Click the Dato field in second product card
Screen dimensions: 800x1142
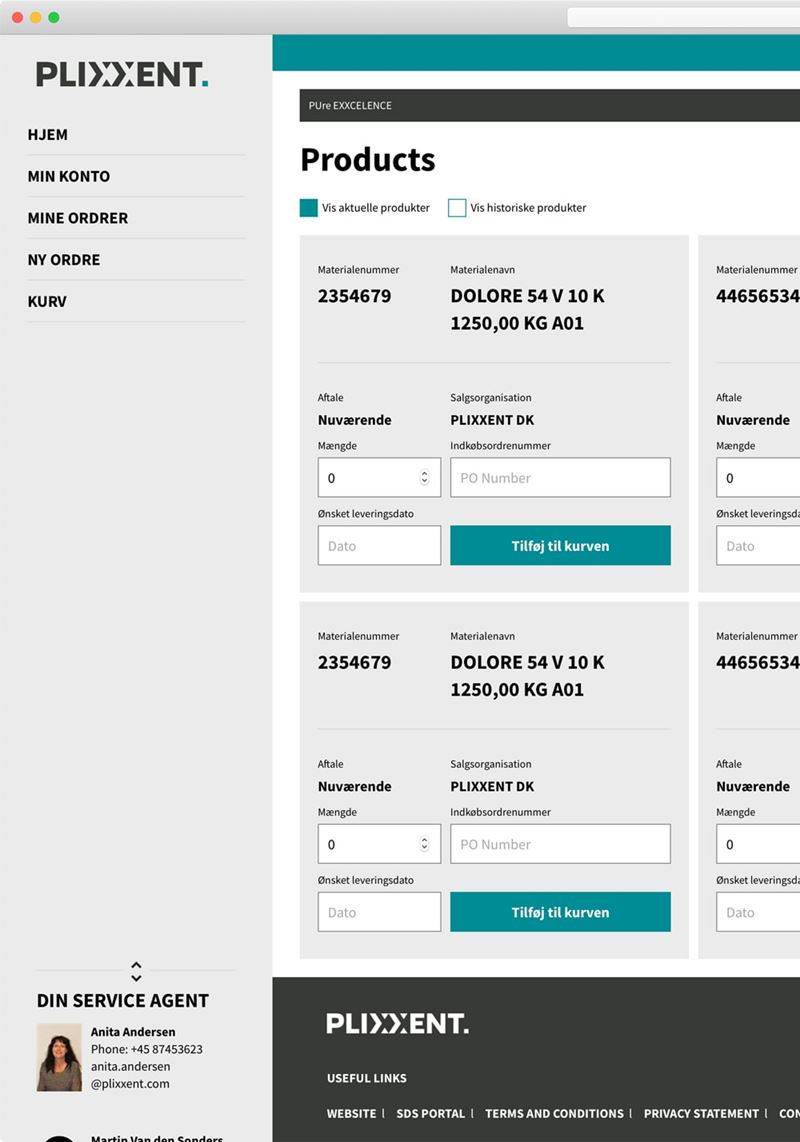[x=380, y=912]
